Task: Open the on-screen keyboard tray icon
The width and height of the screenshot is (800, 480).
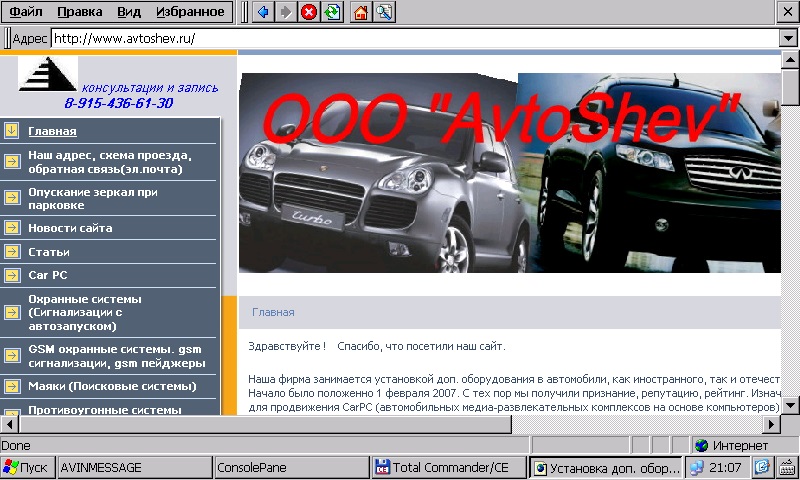Action: (x=789, y=467)
